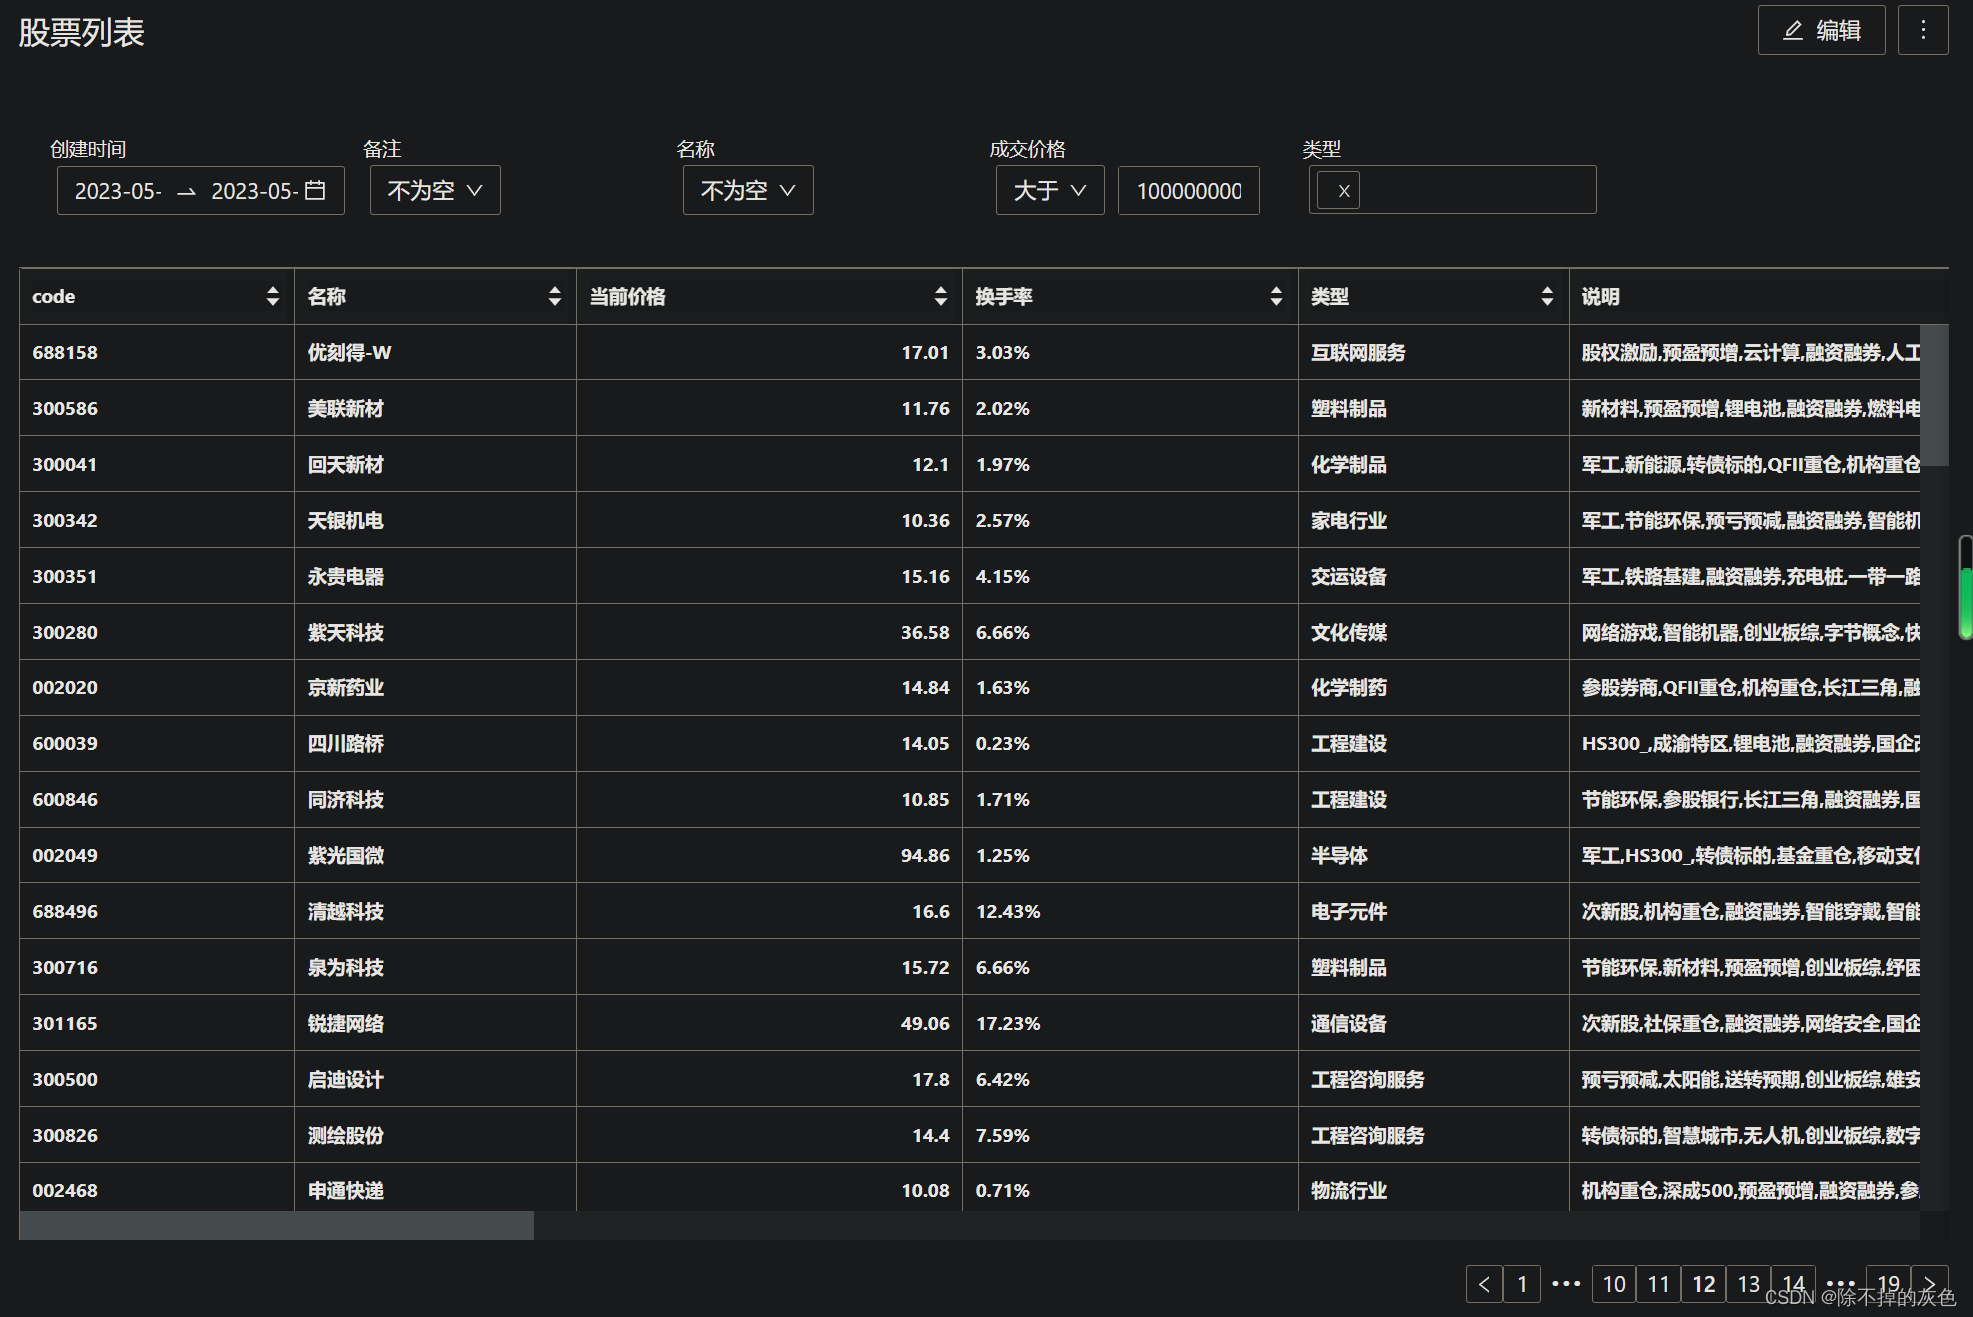Viewport: 1973px width, 1317px height.
Task: Click the 编辑 button
Action: (x=1821, y=30)
